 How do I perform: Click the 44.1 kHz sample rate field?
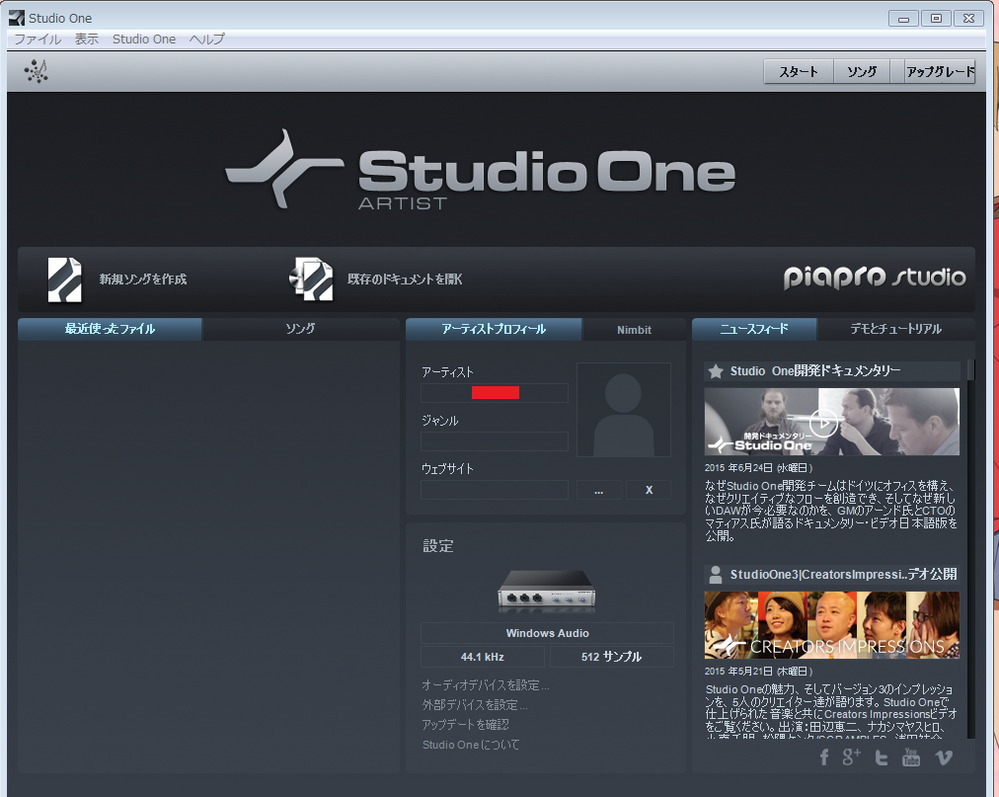coord(482,657)
